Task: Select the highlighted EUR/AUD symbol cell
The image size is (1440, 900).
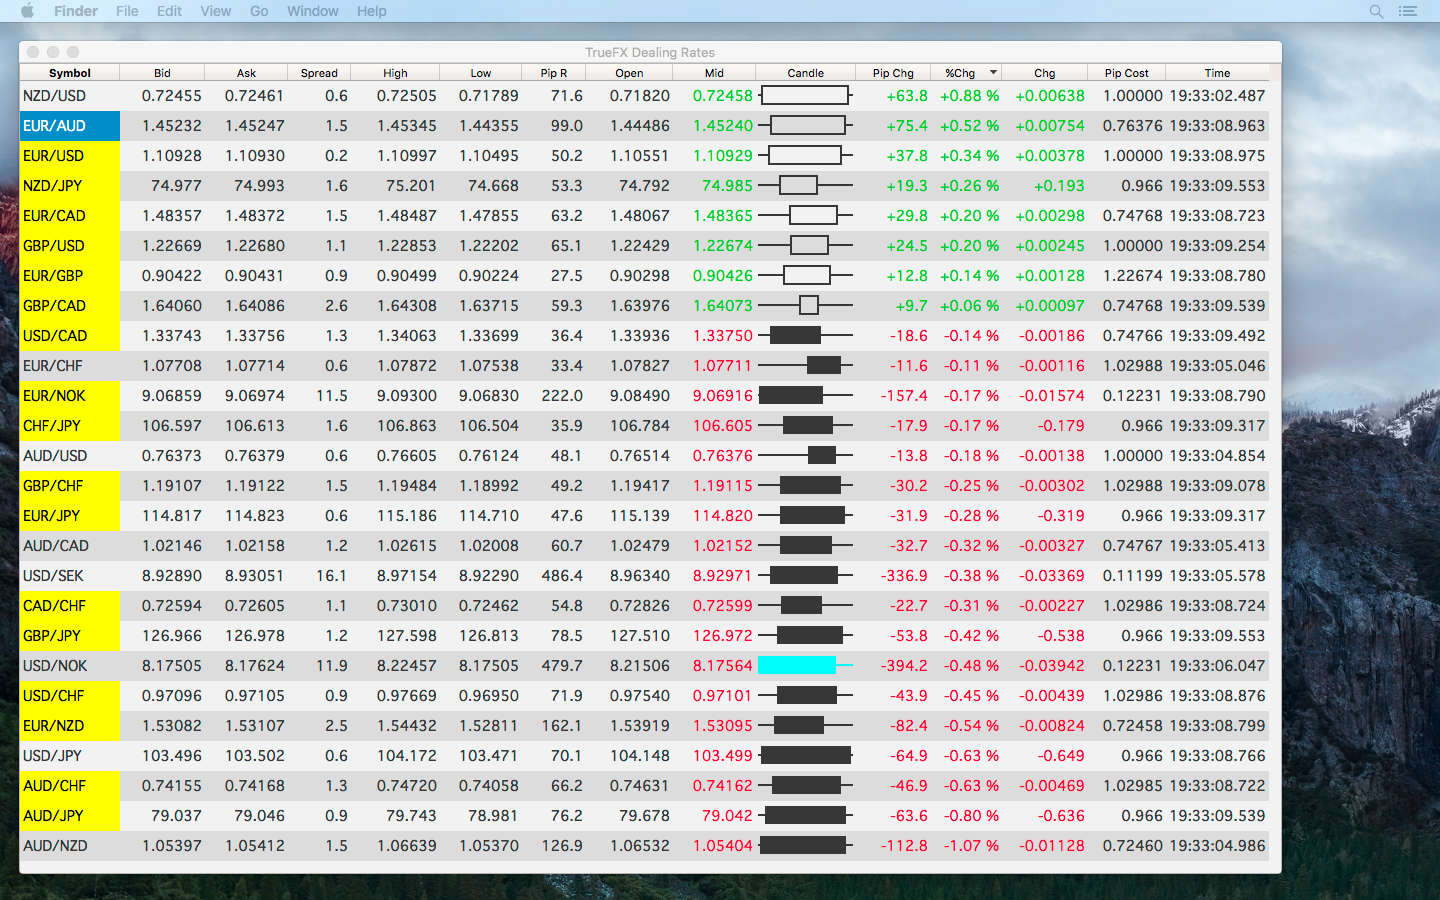Action: point(70,126)
